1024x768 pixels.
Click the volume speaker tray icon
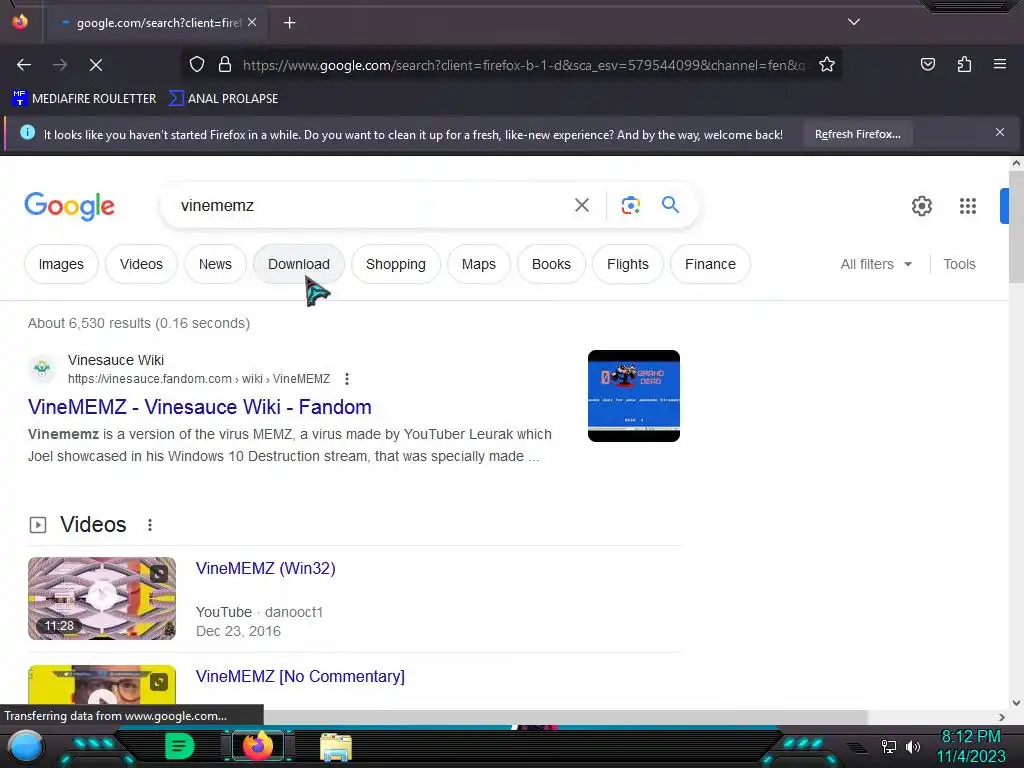(x=912, y=746)
